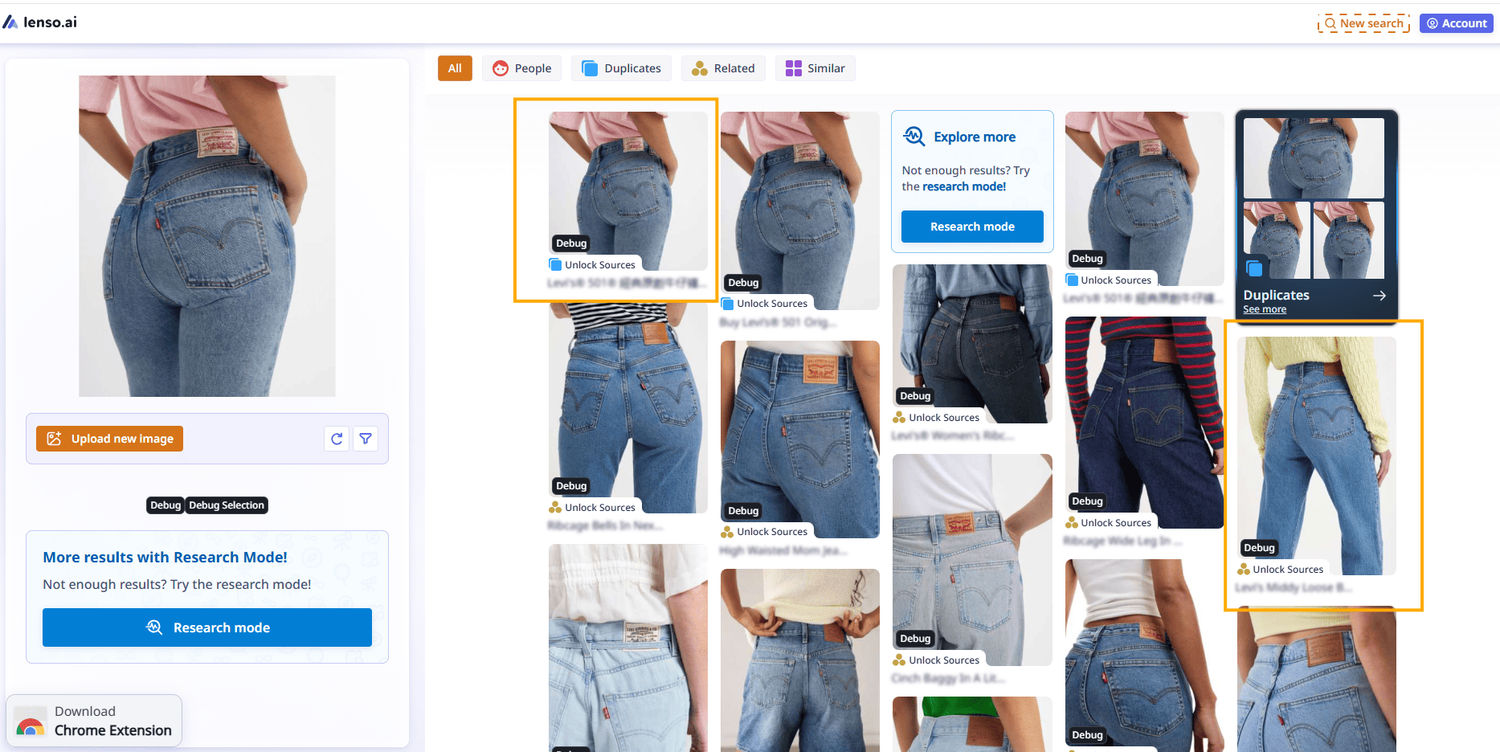1500x752 pixels.
Task: Click Debug on the denim shirt dark jeans image
Action: (x=915, y=396)
